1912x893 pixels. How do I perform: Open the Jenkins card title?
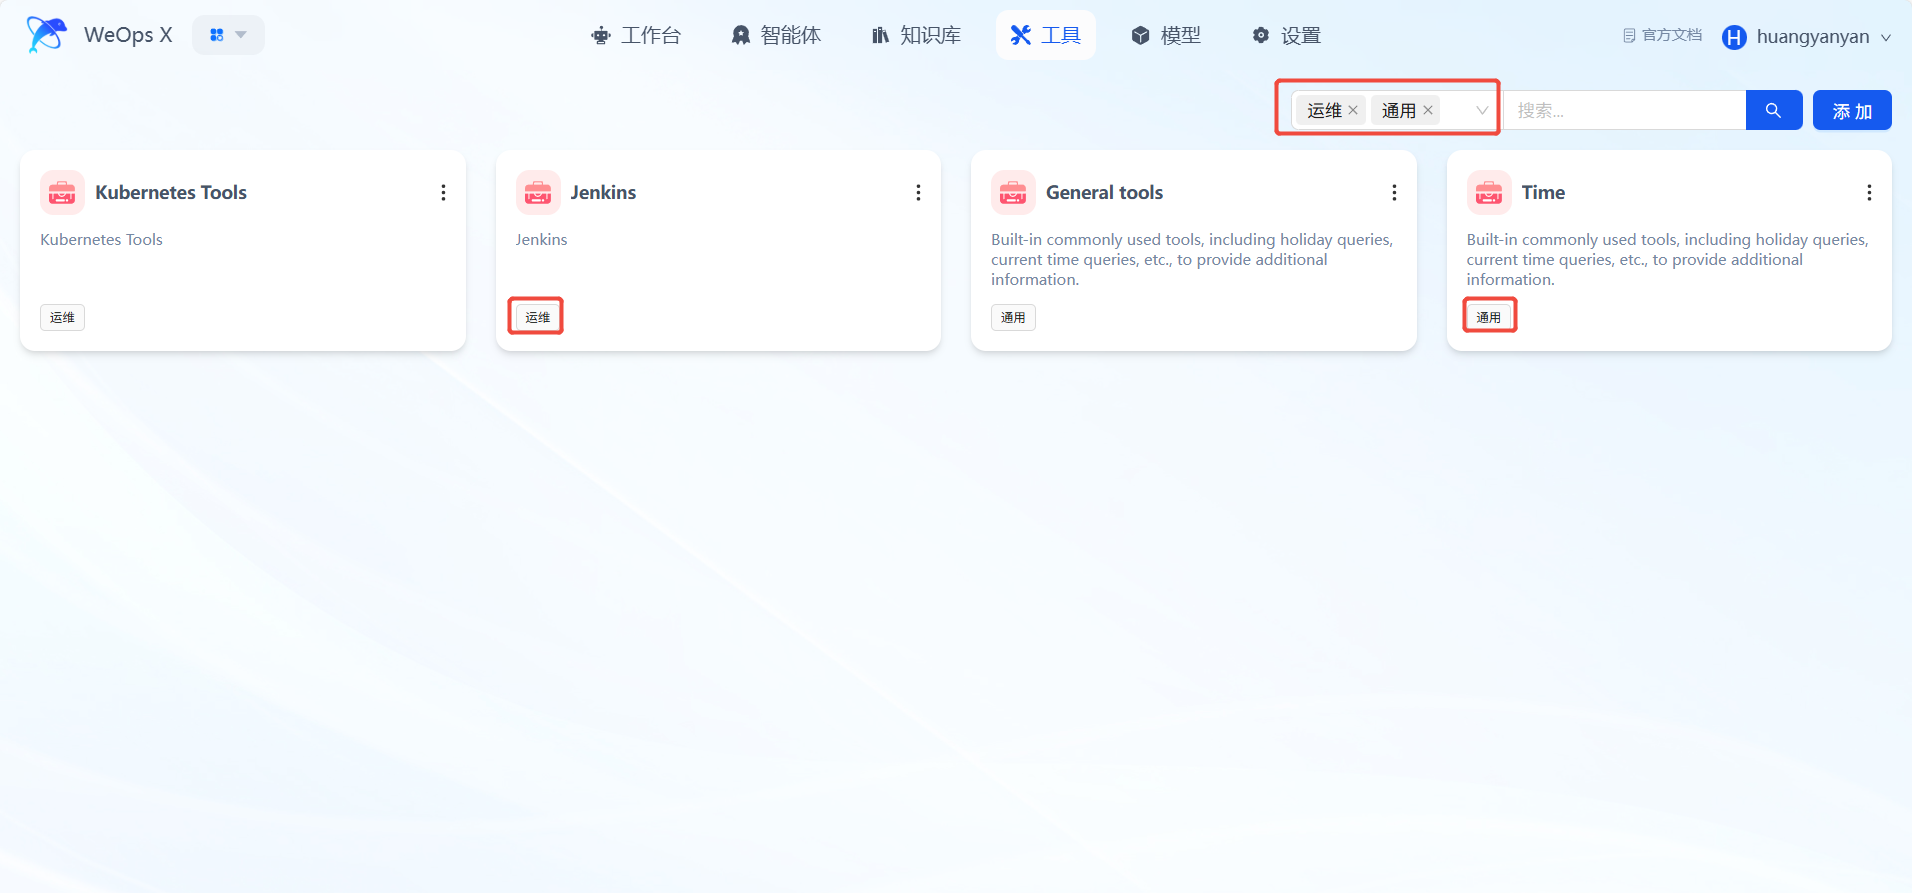(603, 192)
